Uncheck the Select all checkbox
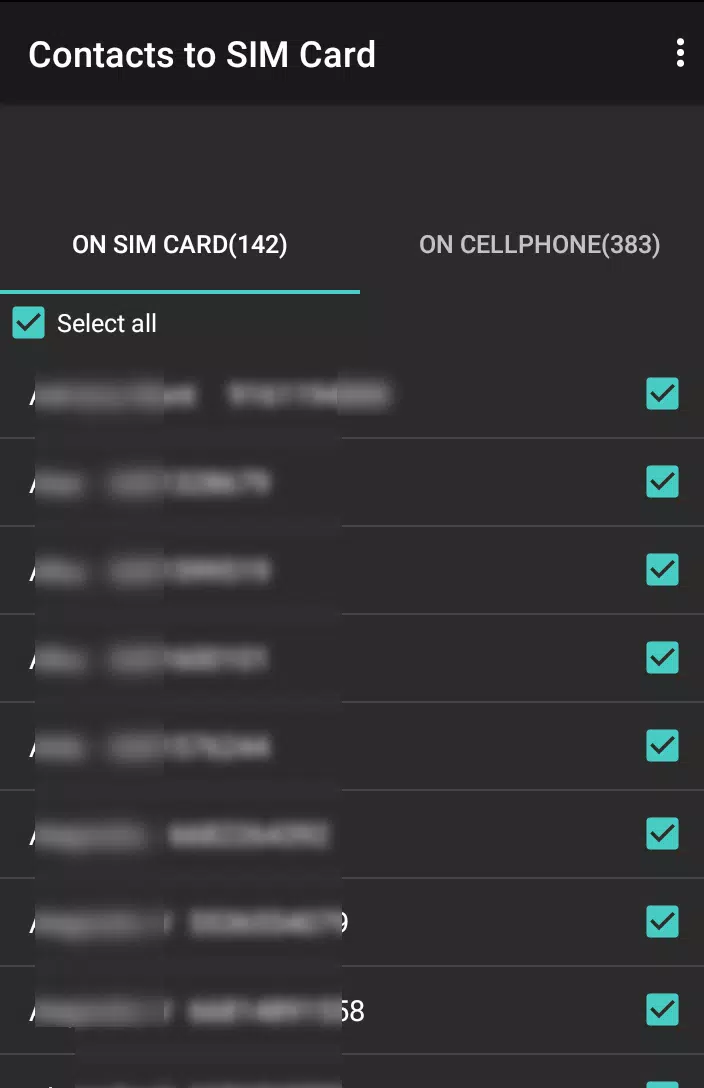 [28, 323]
